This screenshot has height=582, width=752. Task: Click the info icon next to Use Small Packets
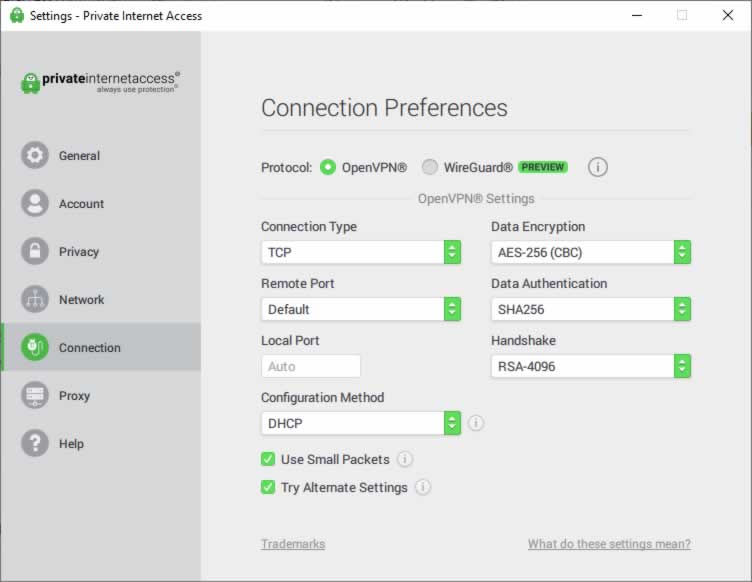[x=405, y=459]
